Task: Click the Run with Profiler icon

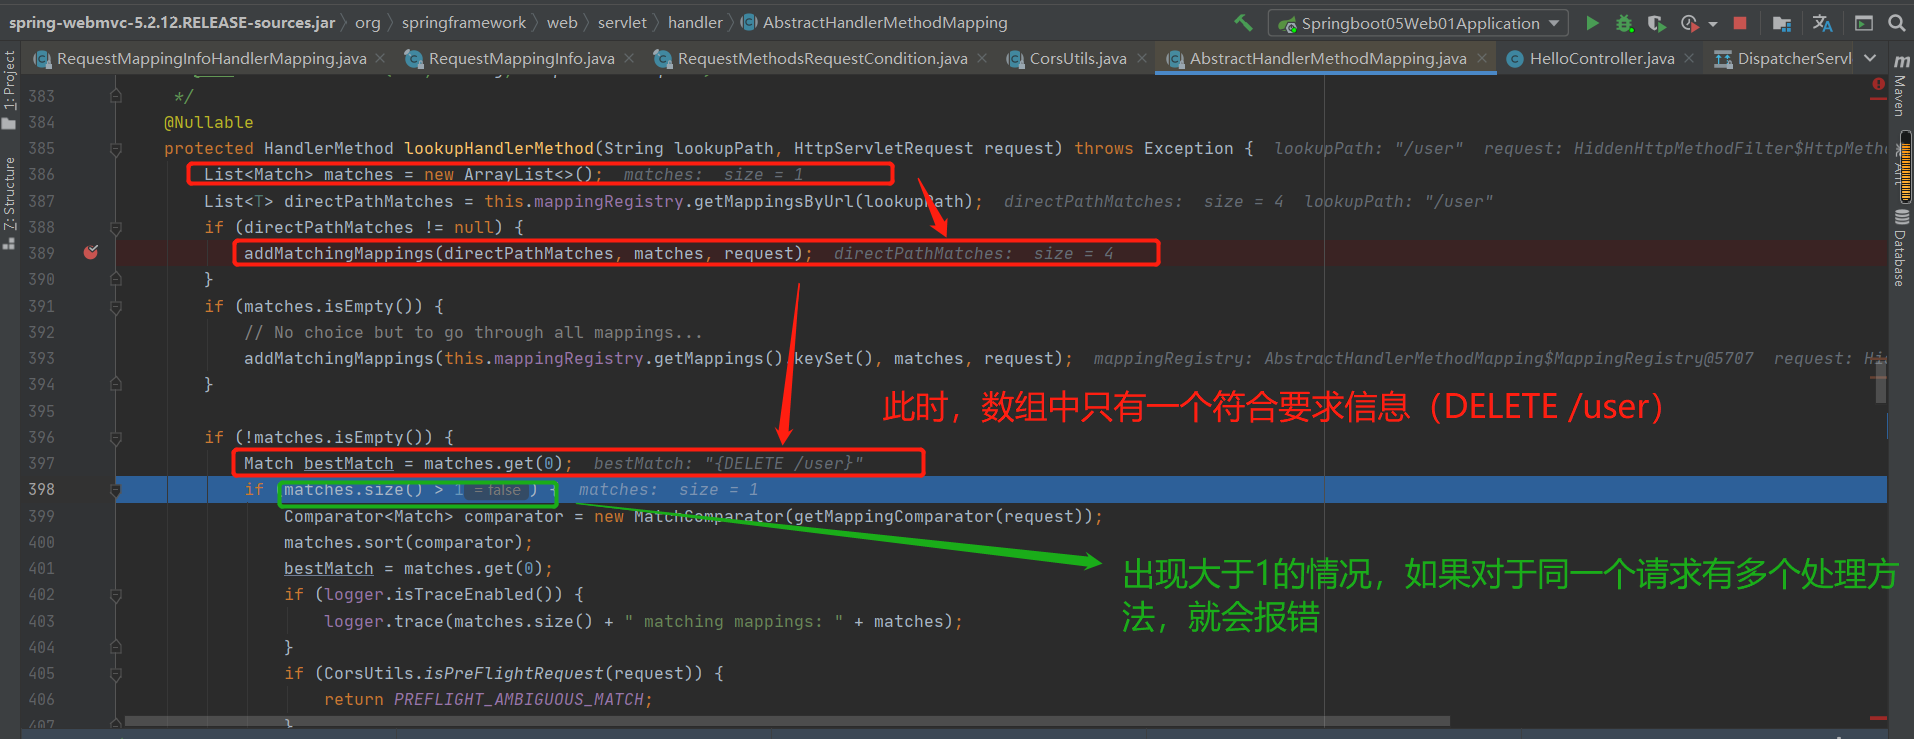Action: (x=1689, y=22)
